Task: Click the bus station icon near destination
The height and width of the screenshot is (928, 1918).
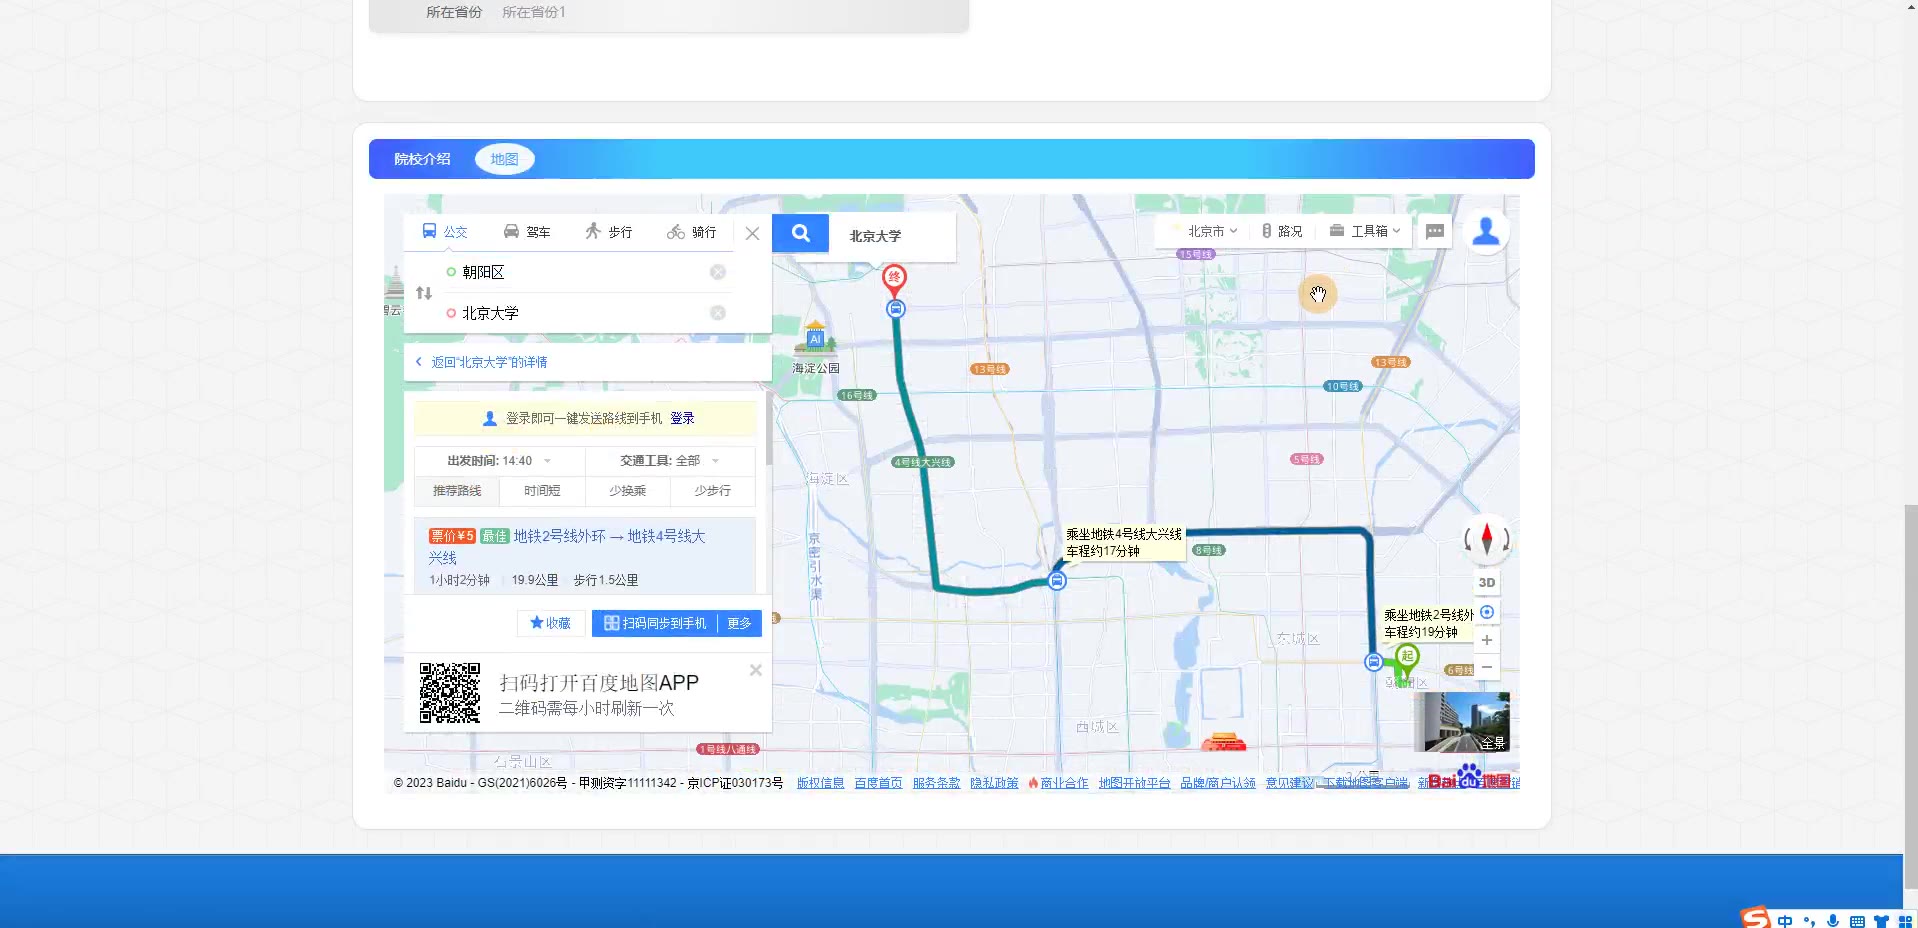Action: [x=896, y=309]
